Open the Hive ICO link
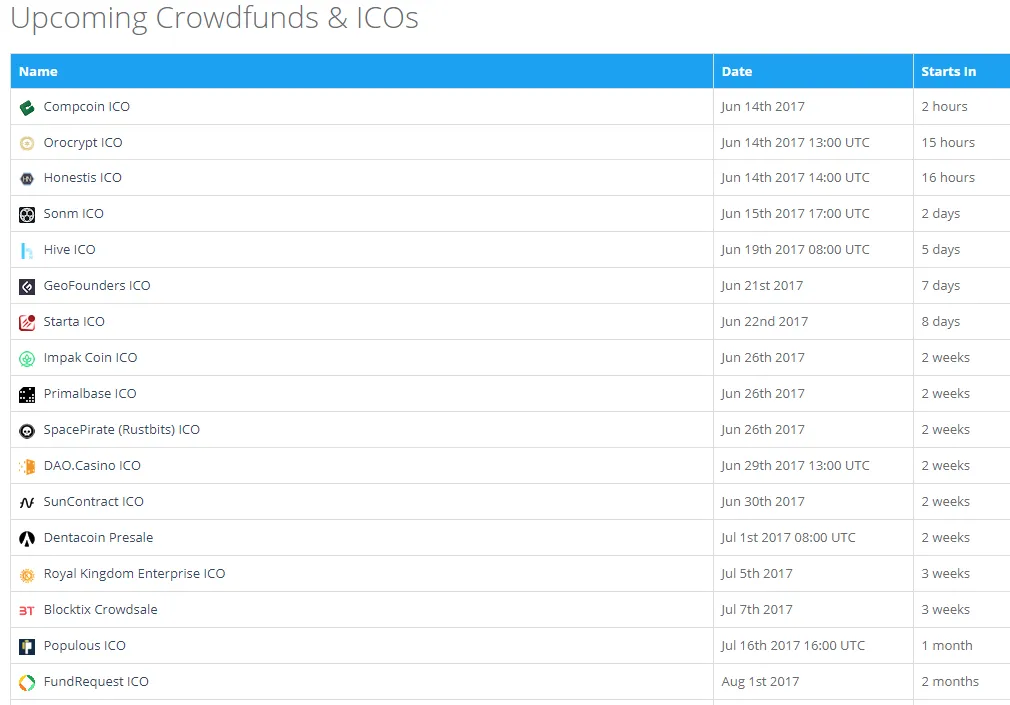This screenshot has height=705, width=1010. click(x=70, y=249)
